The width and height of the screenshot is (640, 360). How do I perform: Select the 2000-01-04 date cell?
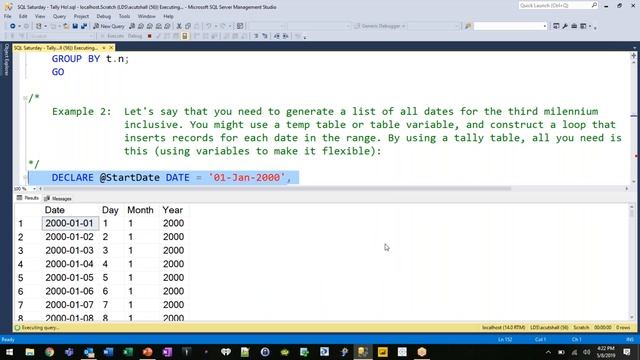coord(70,264)
